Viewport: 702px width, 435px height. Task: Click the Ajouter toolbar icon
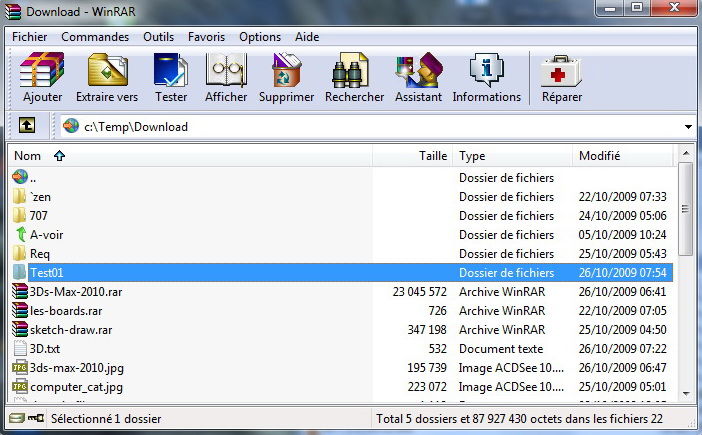(42, 70)
